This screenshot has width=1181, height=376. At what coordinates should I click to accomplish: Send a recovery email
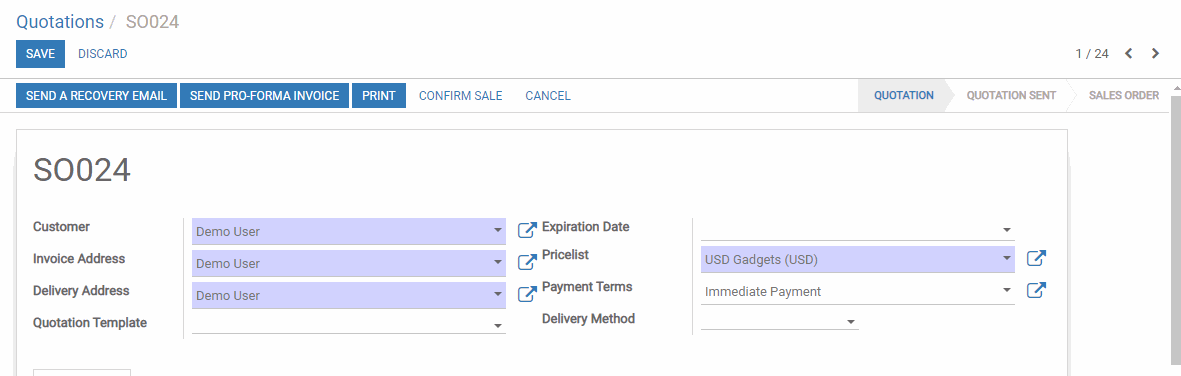coord(96,96)
